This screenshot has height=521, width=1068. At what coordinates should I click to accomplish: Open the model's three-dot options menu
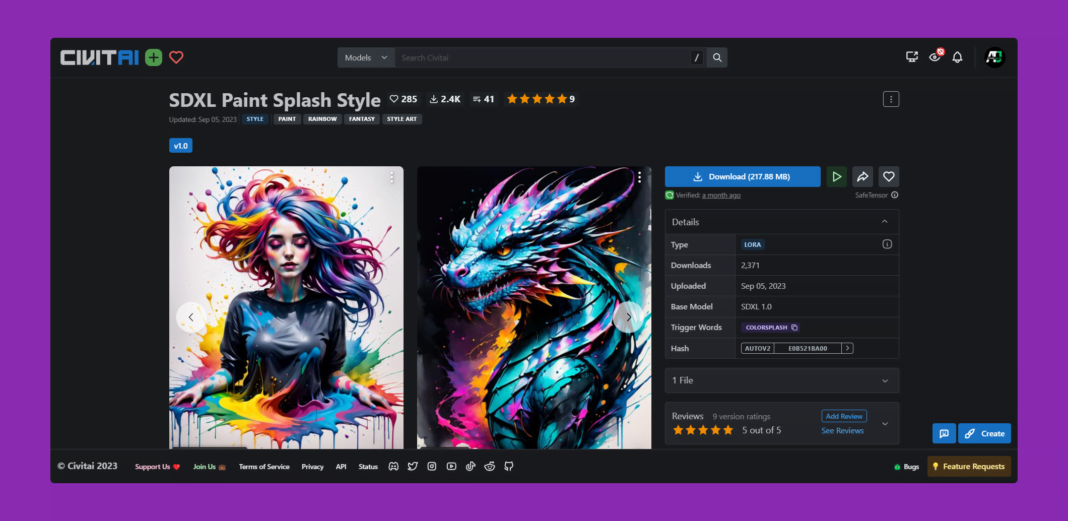point(891,99)
